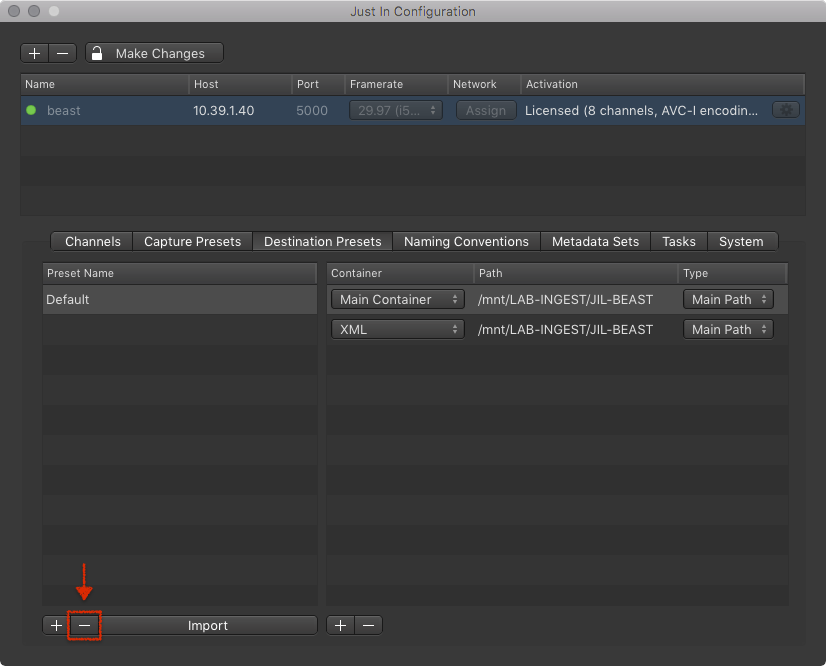Click the port value 5000
The image size is (826, 666).
312,111
